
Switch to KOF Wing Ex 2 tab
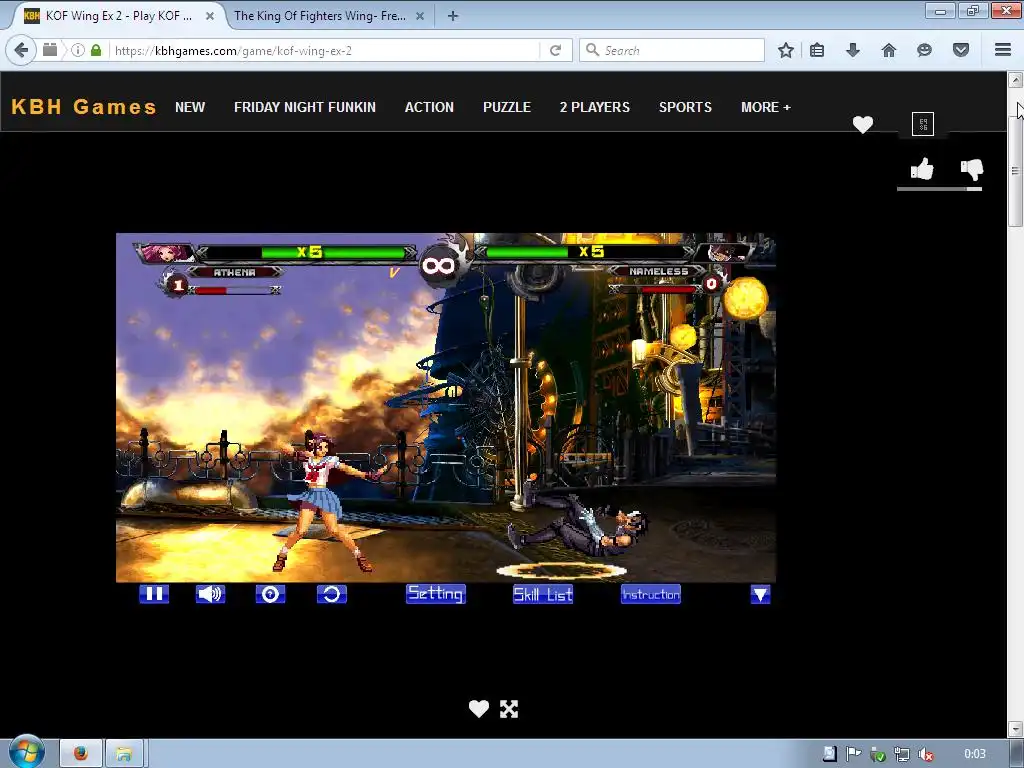(118, 16)
